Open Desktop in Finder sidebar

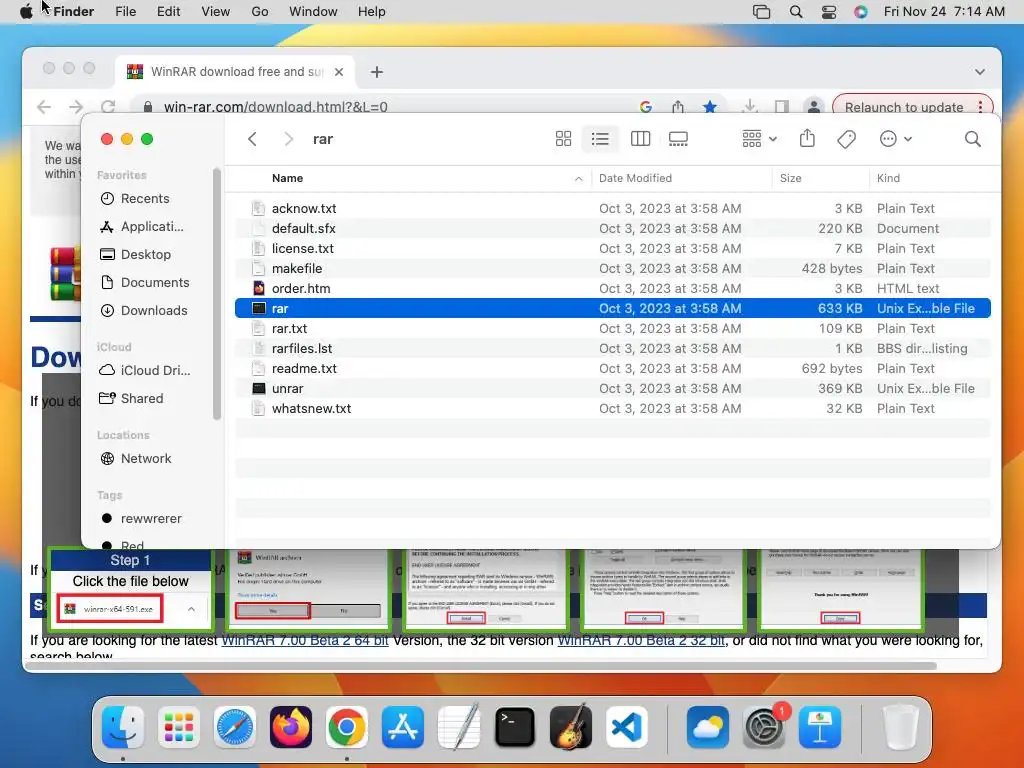pos(136,255)
